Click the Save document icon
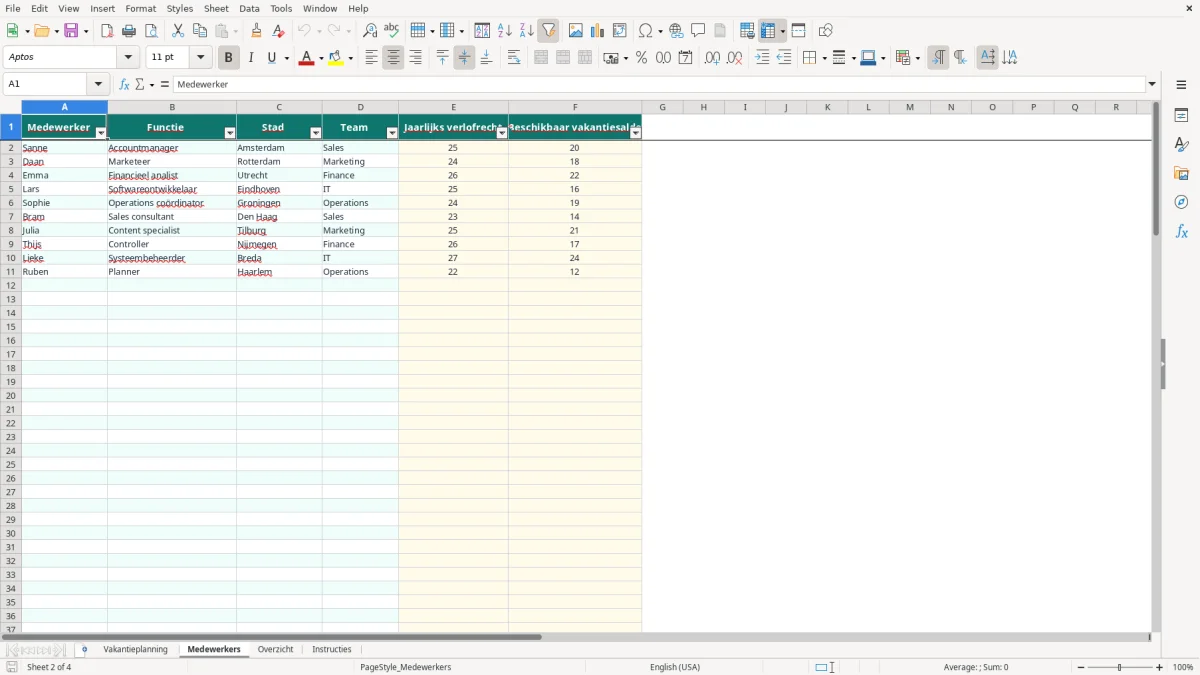The image size is (1200, 675). click(x=71, y=31)
